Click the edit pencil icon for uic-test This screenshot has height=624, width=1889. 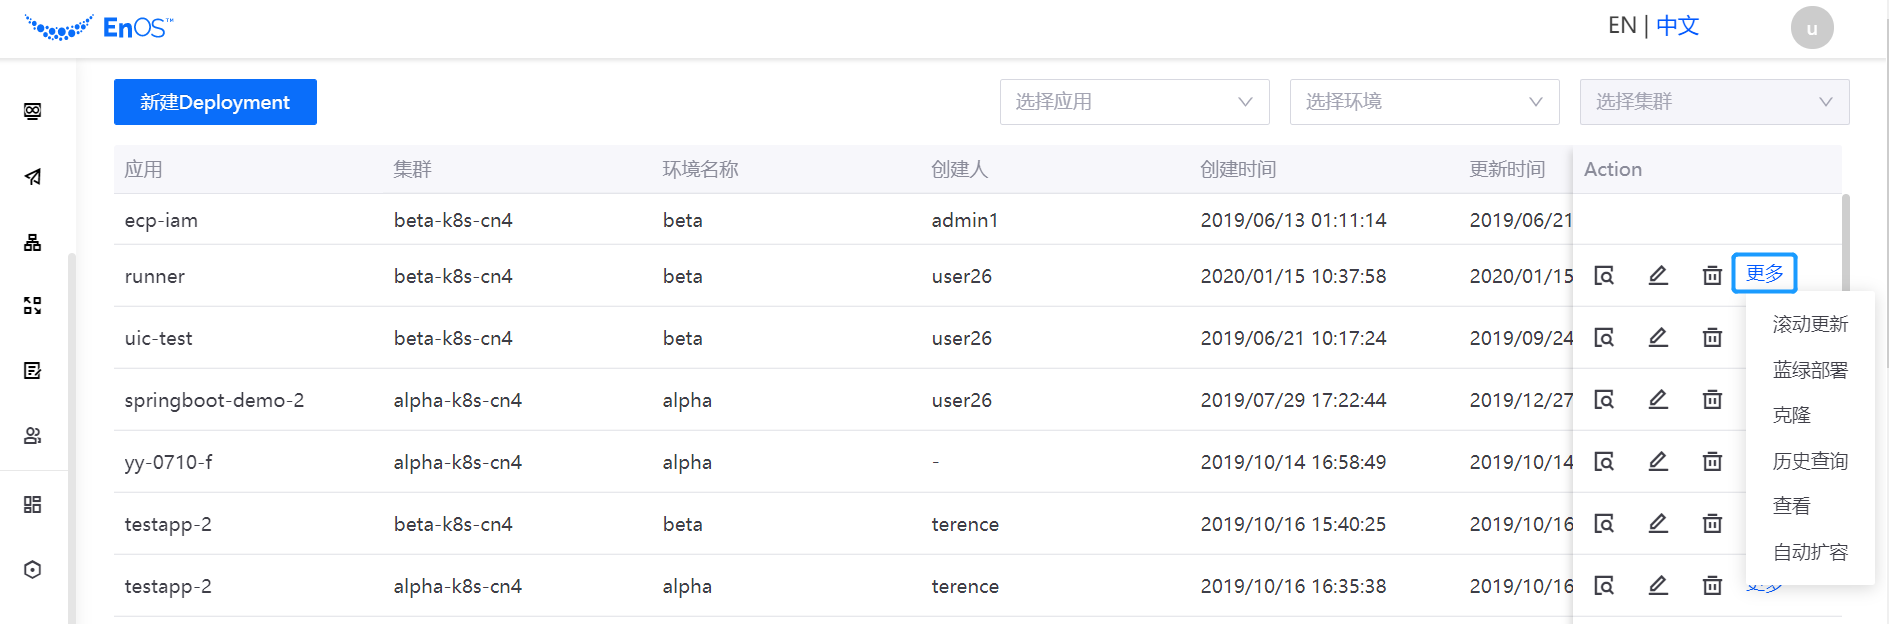[1658, 337]
